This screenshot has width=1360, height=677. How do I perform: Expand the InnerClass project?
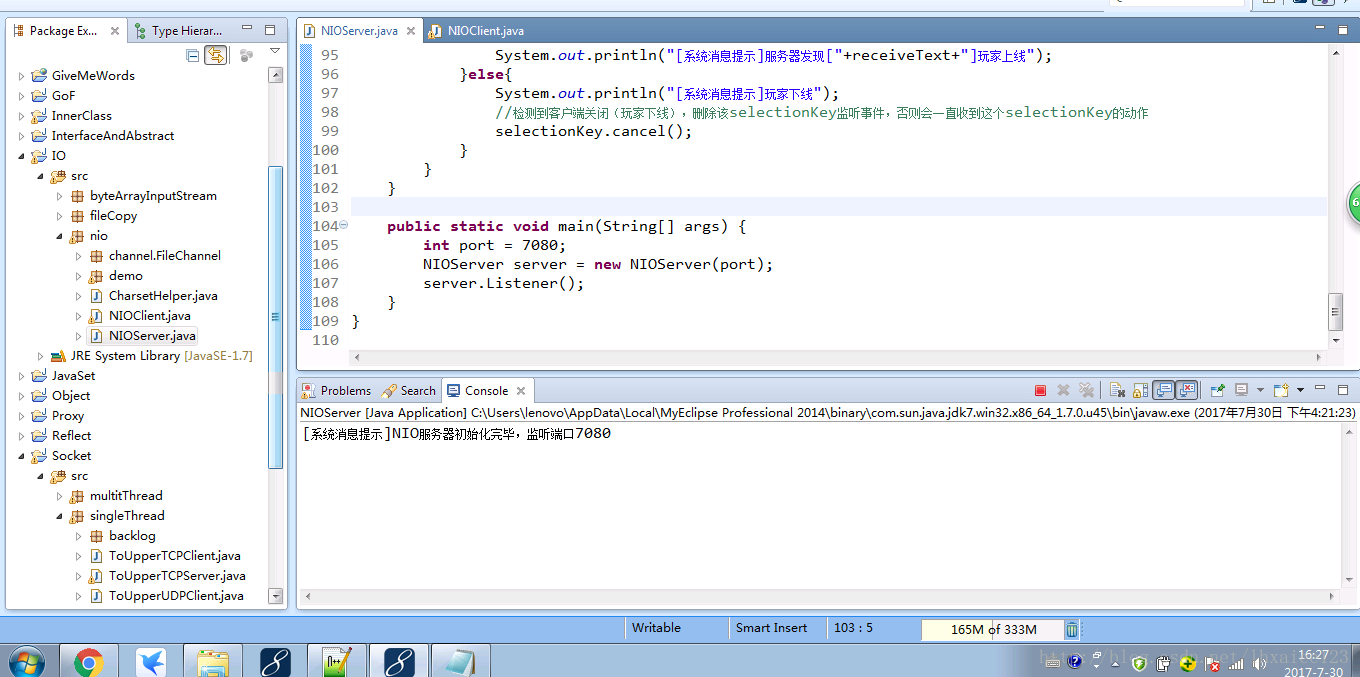pos(22,116)
